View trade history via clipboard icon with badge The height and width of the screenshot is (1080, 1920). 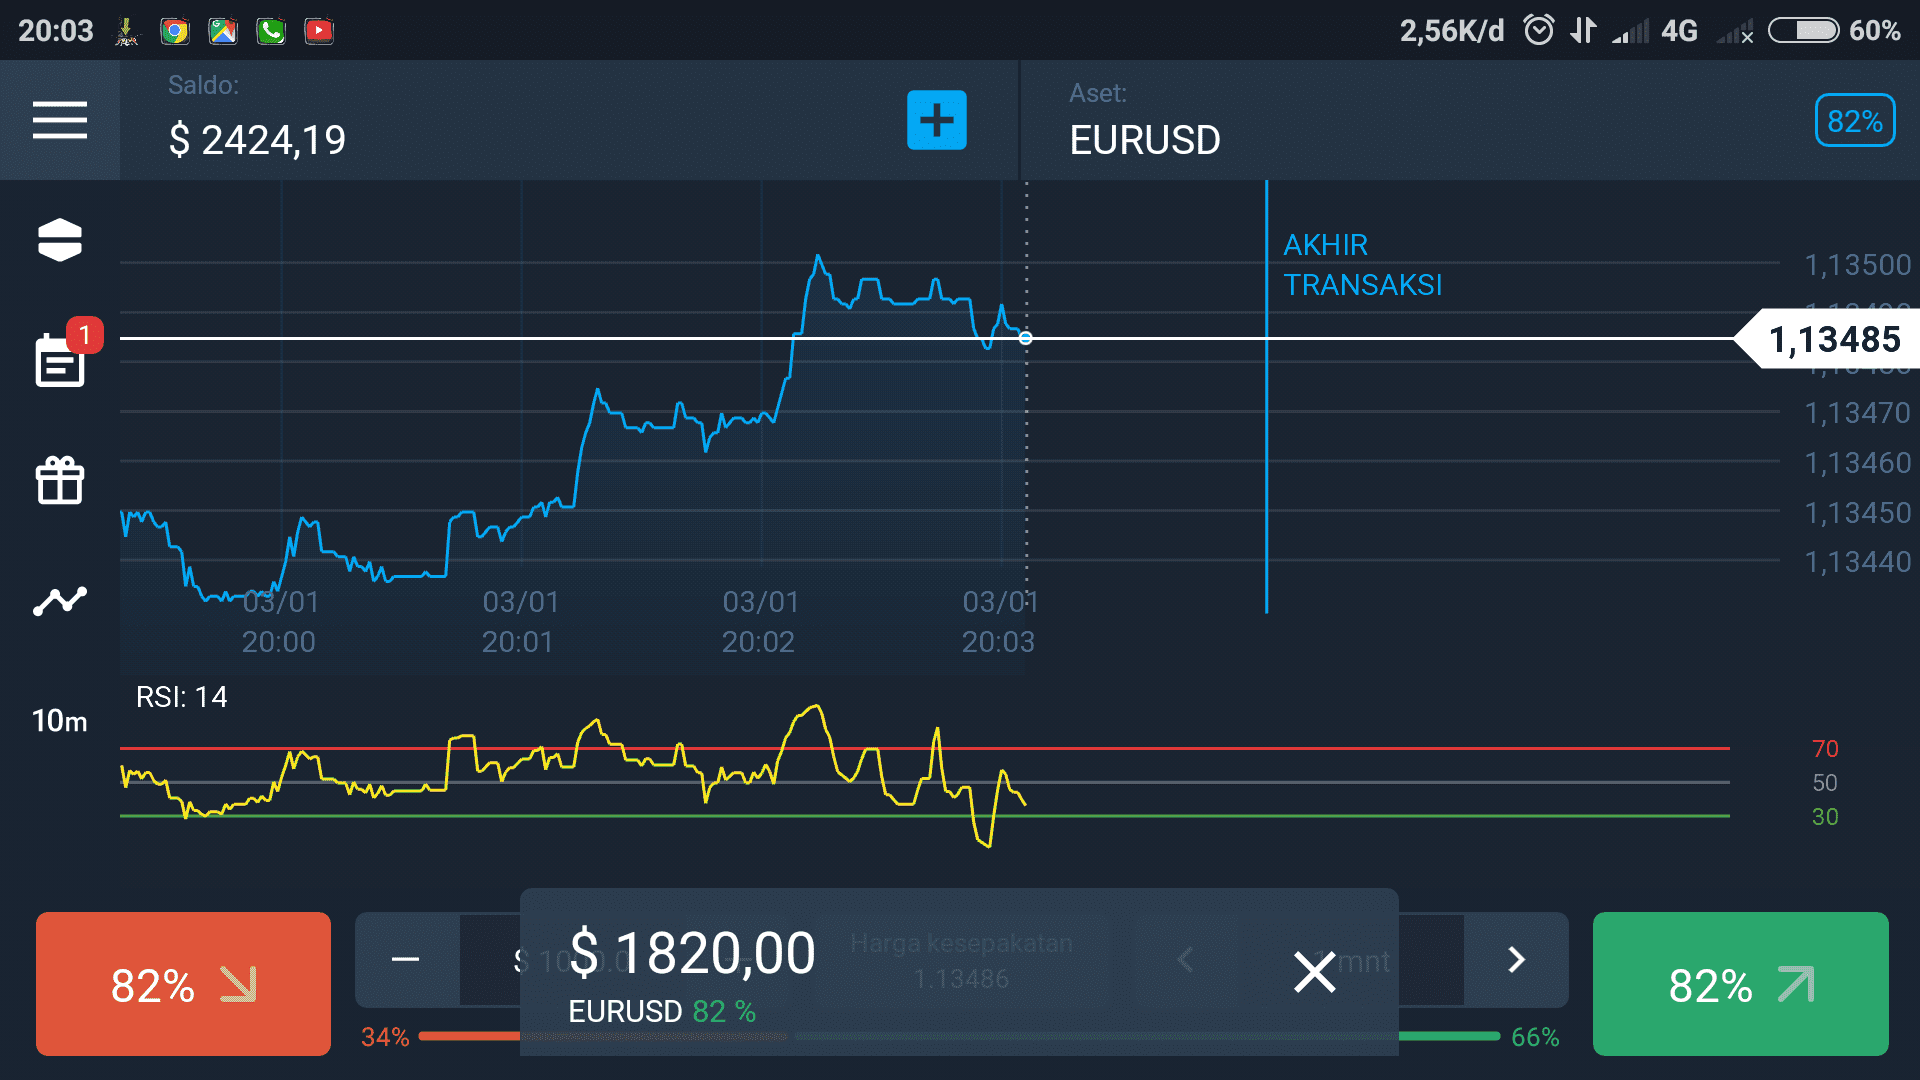coord(60,362)
